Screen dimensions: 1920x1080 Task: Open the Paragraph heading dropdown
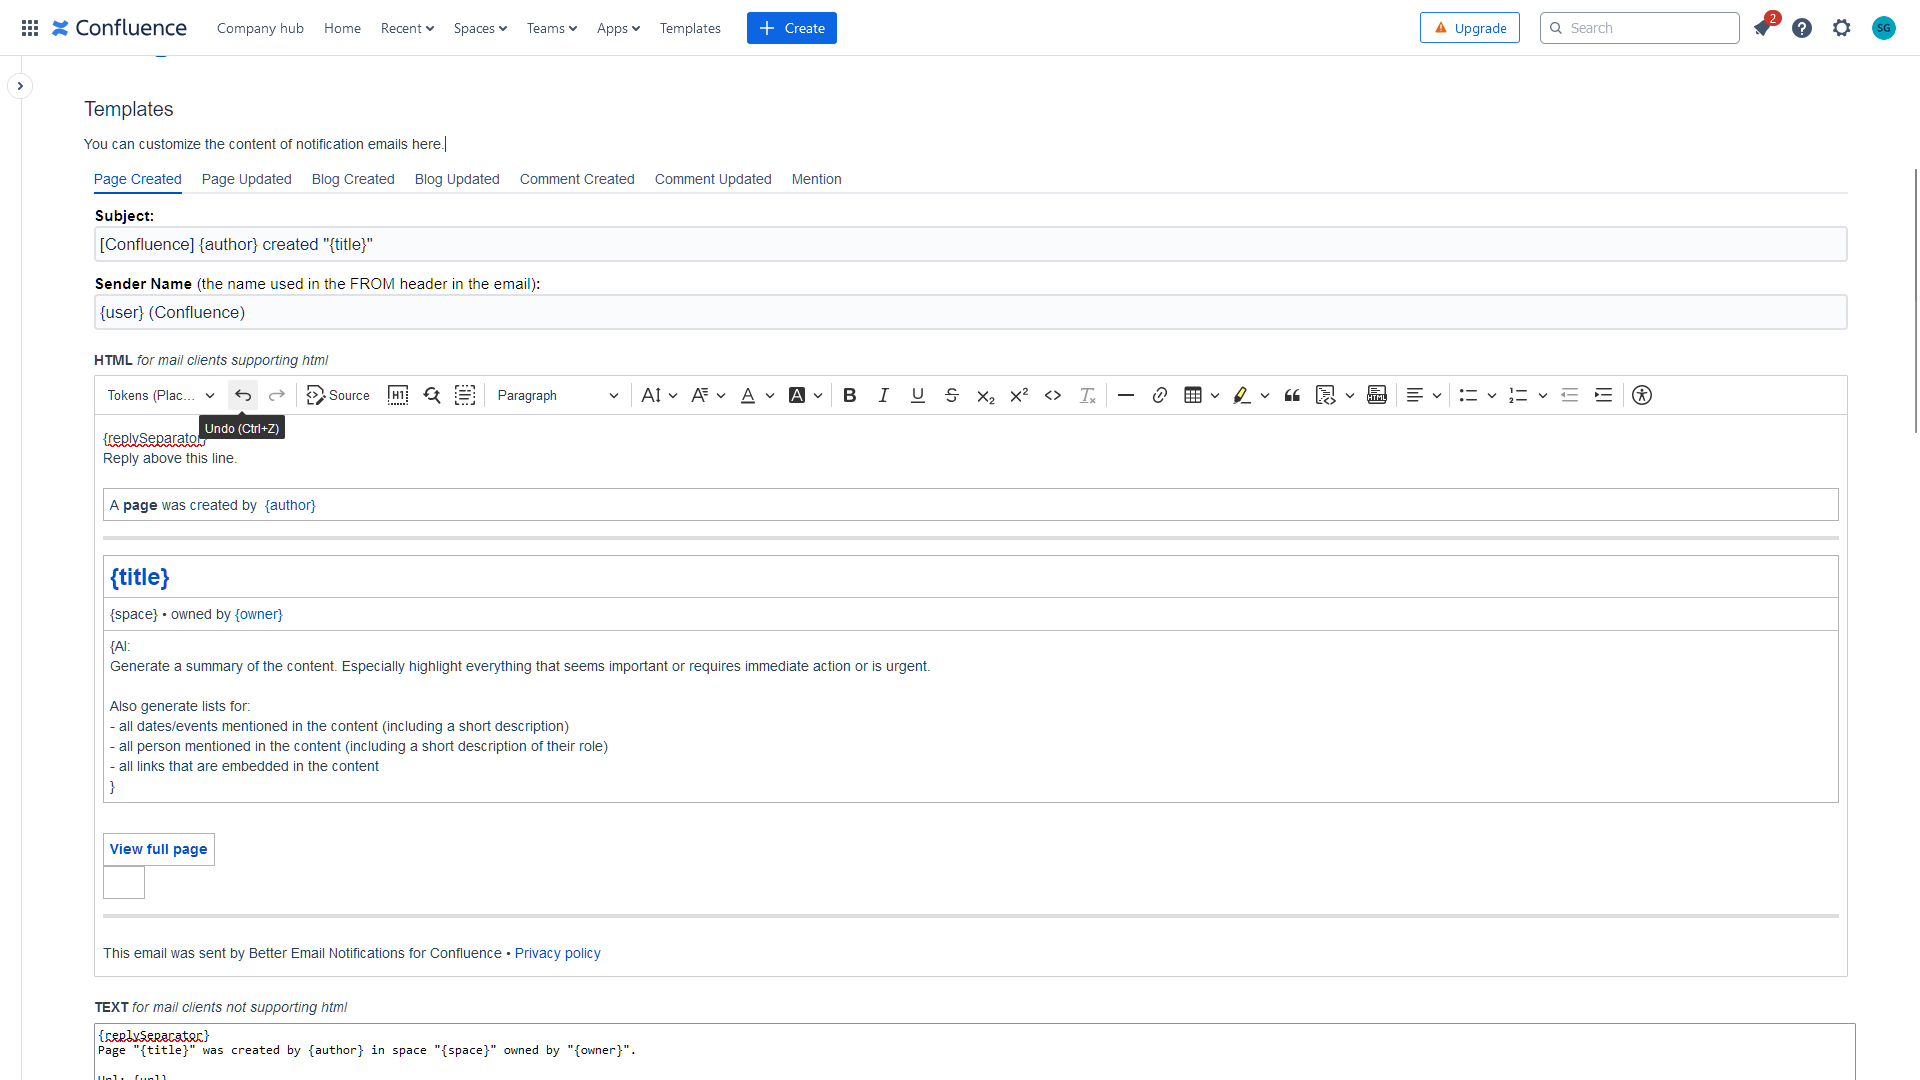tap(557, 395)
